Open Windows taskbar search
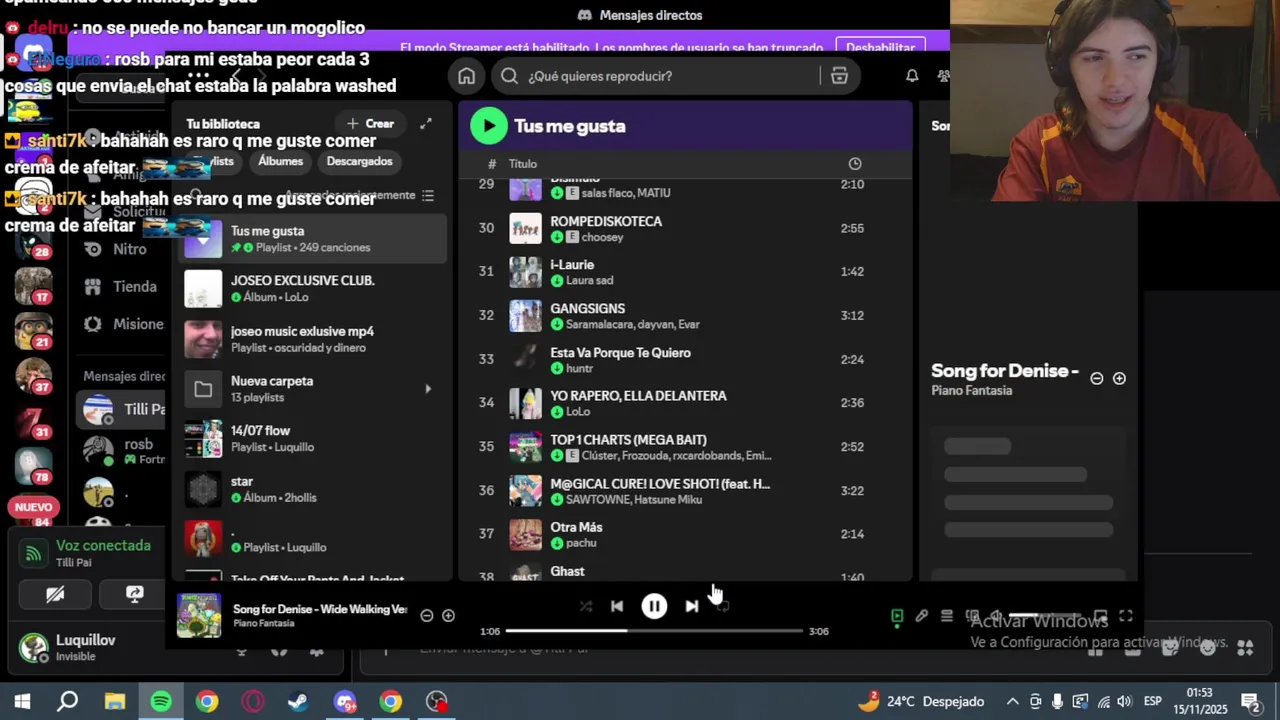Screen dimensions: 1280x720 [68, 702]
